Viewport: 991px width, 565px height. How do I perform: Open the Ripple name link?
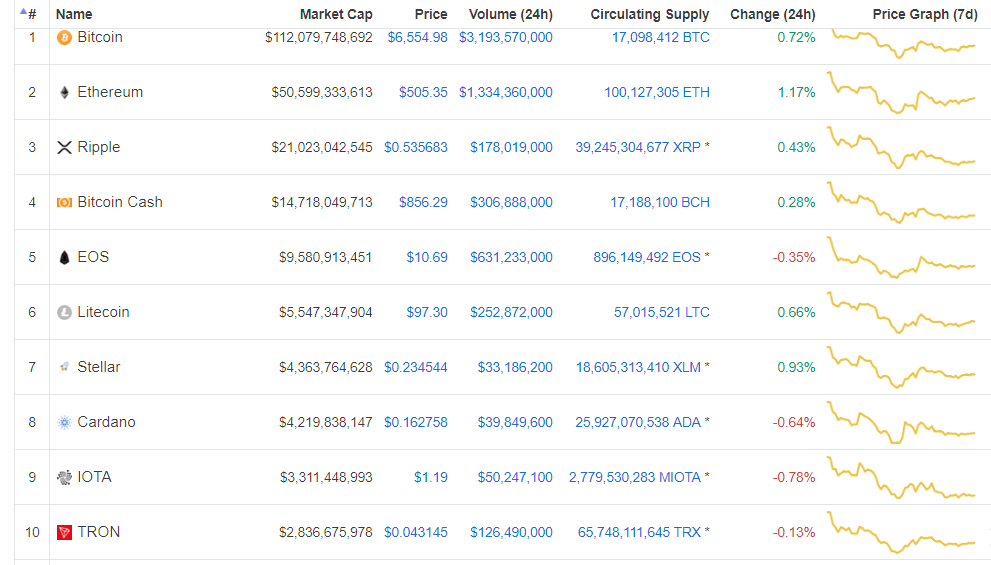coord(99,147)
